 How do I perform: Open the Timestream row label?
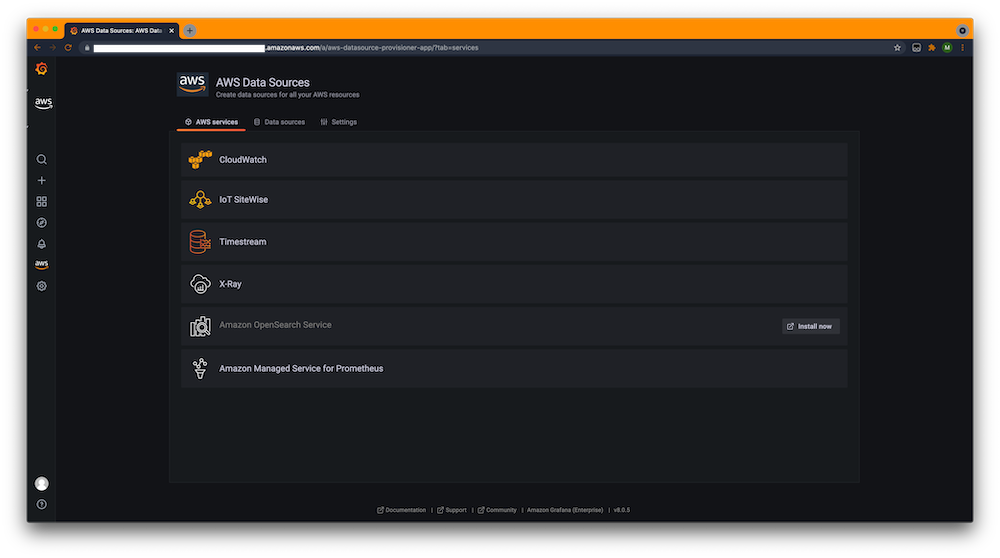(x=243, y=242)
